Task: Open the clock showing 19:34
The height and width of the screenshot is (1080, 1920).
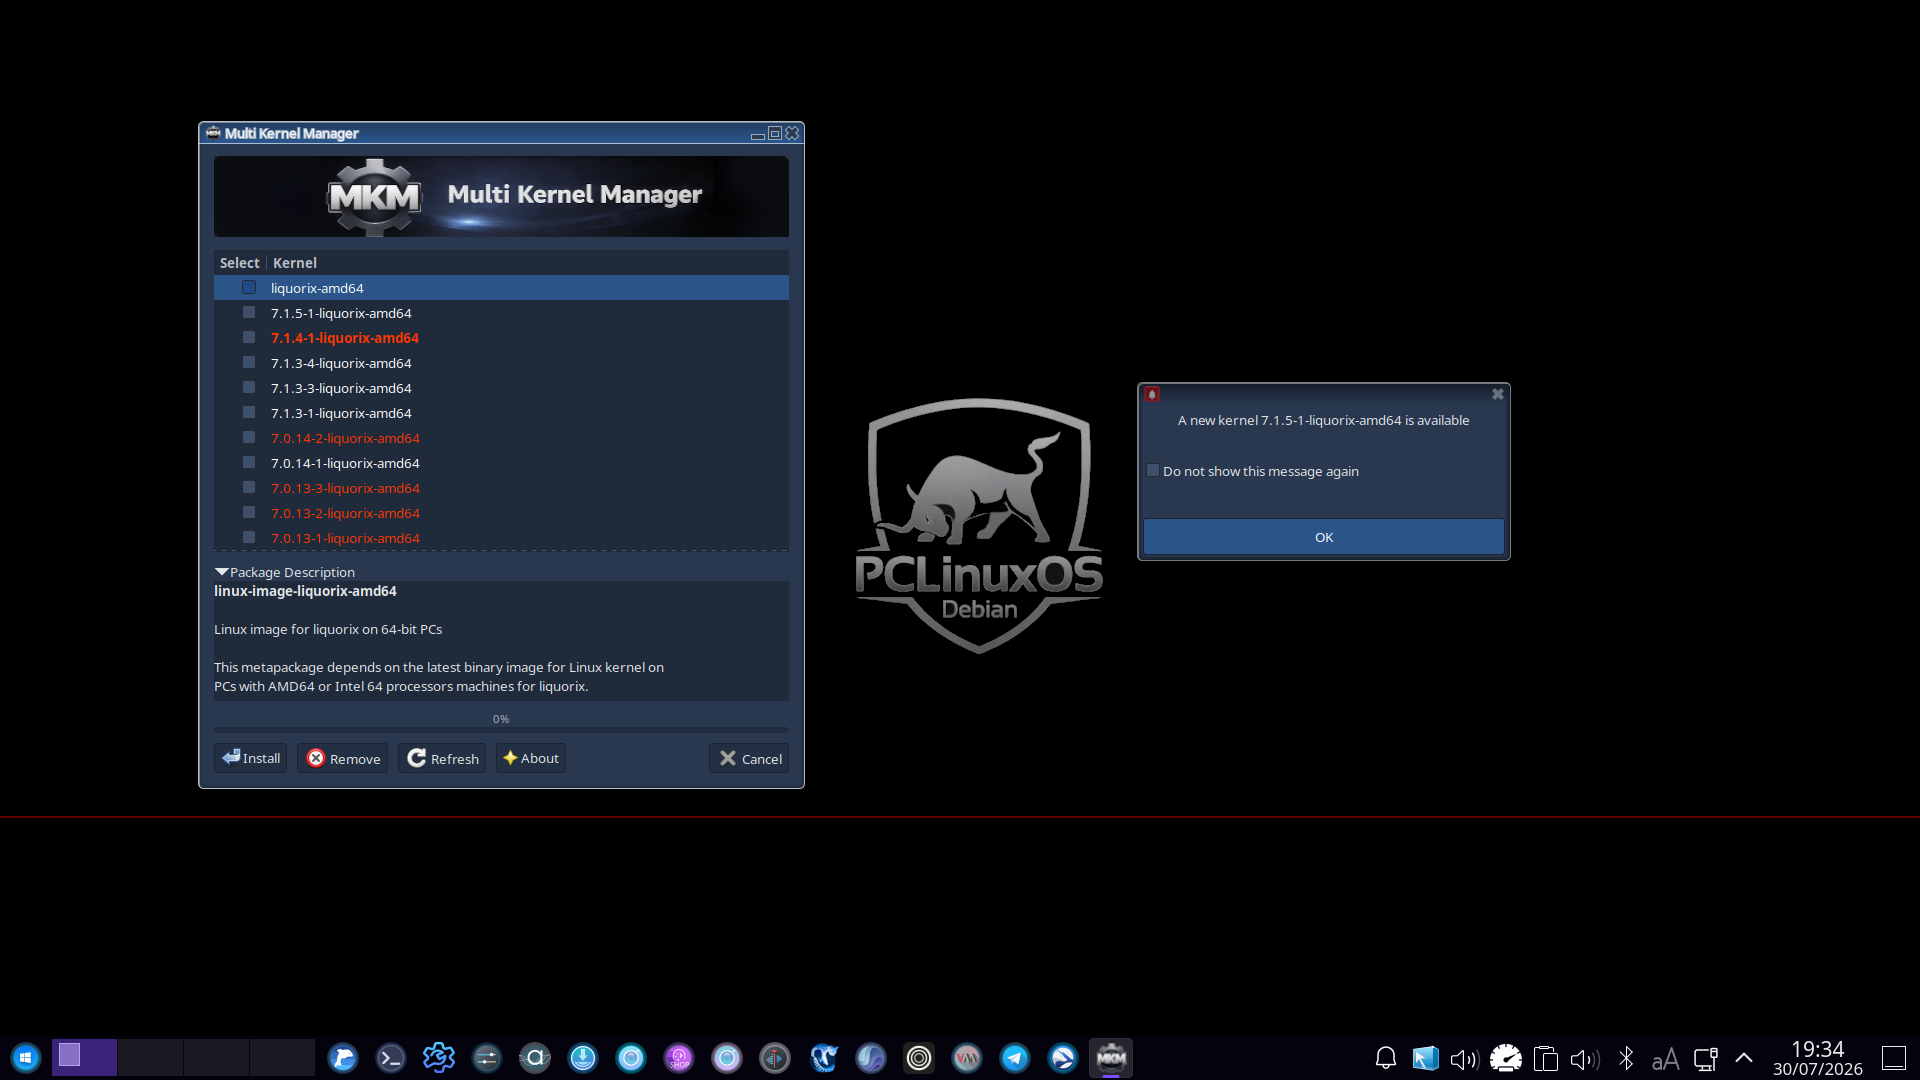Action: click(x=1818, y=1058)
